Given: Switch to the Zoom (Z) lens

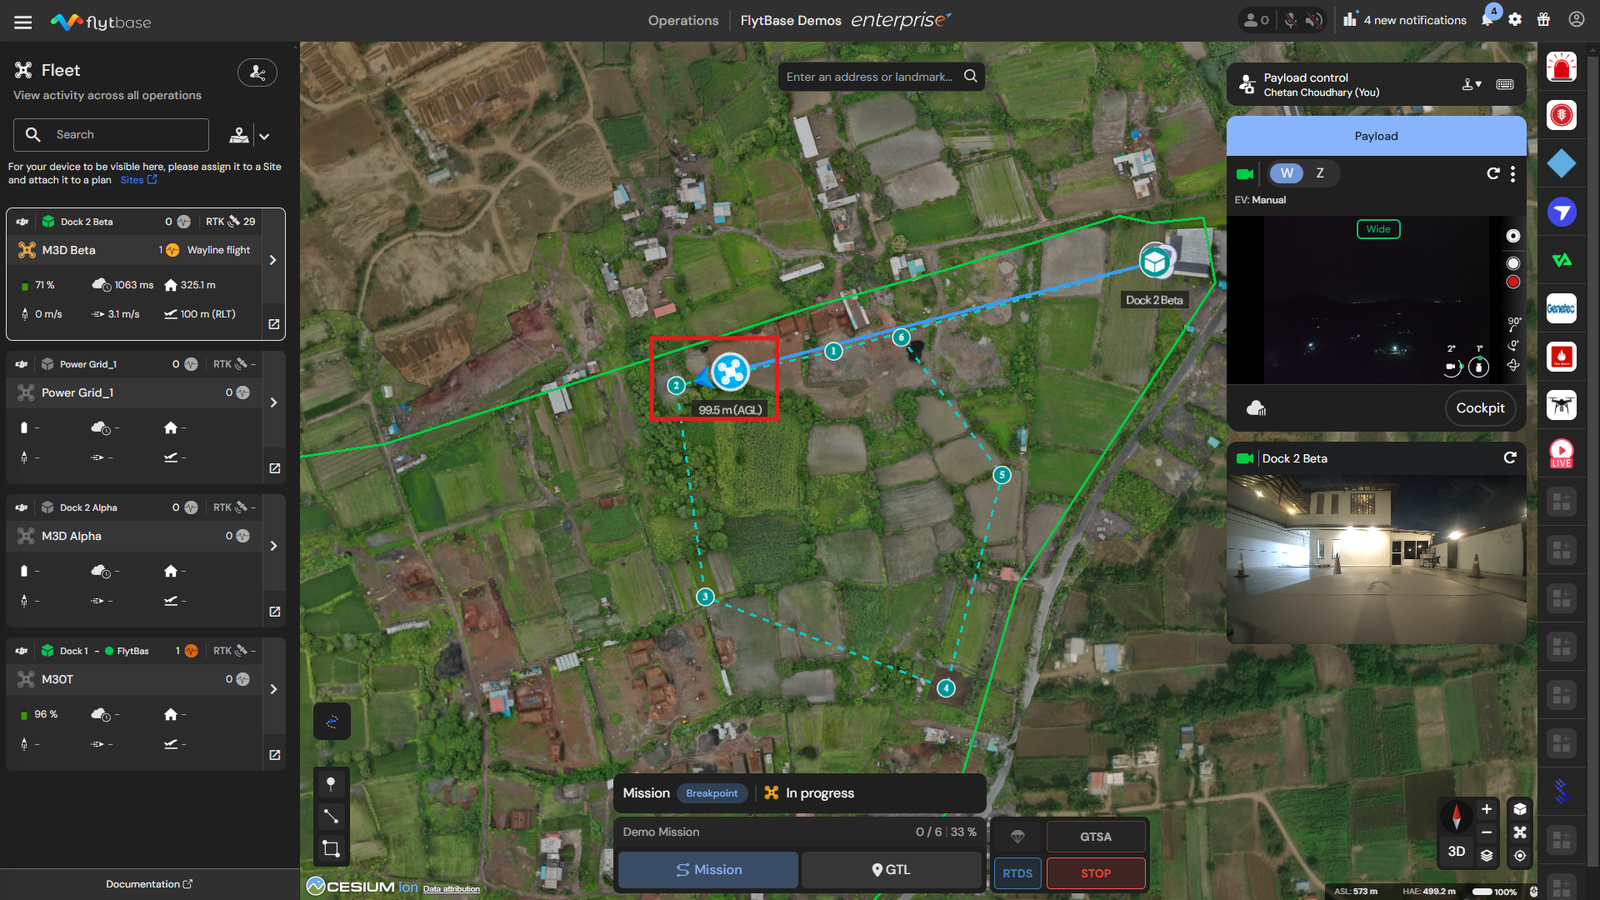Looking at the screenshot, I should pos(1320,173).
